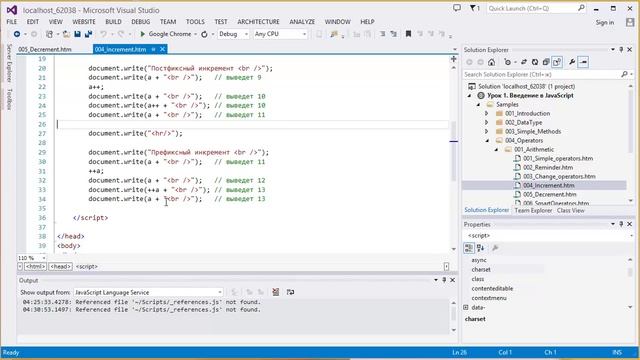This screenshot has height=360, width=640.
Task: Expand the 003_Simple_Methods folder
Action: (487, 131)
